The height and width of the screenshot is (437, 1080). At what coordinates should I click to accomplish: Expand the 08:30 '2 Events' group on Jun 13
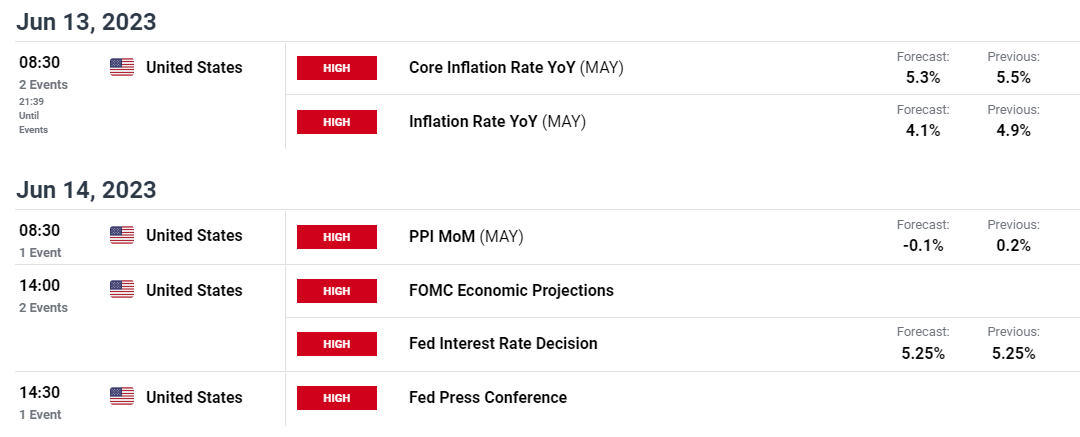tap(43, 85)
